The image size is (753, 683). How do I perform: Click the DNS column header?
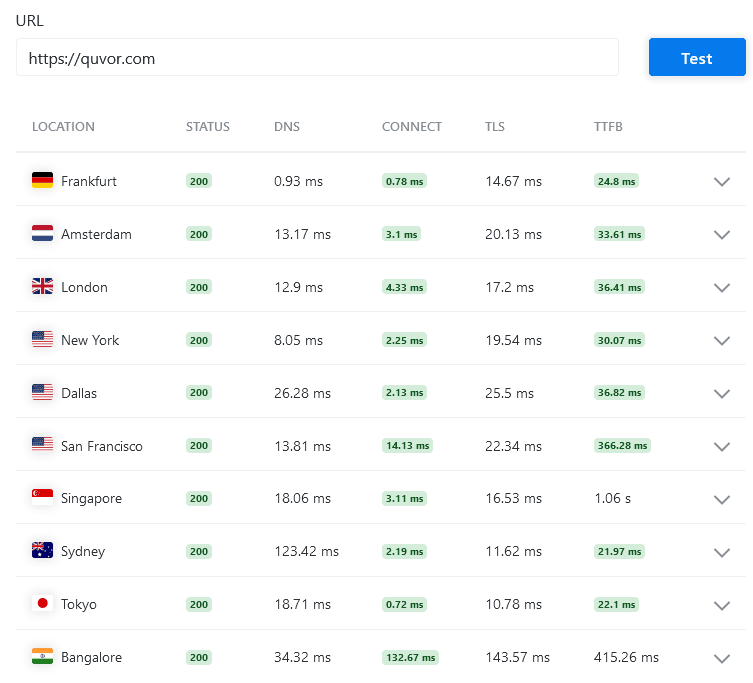pos(287,127)
